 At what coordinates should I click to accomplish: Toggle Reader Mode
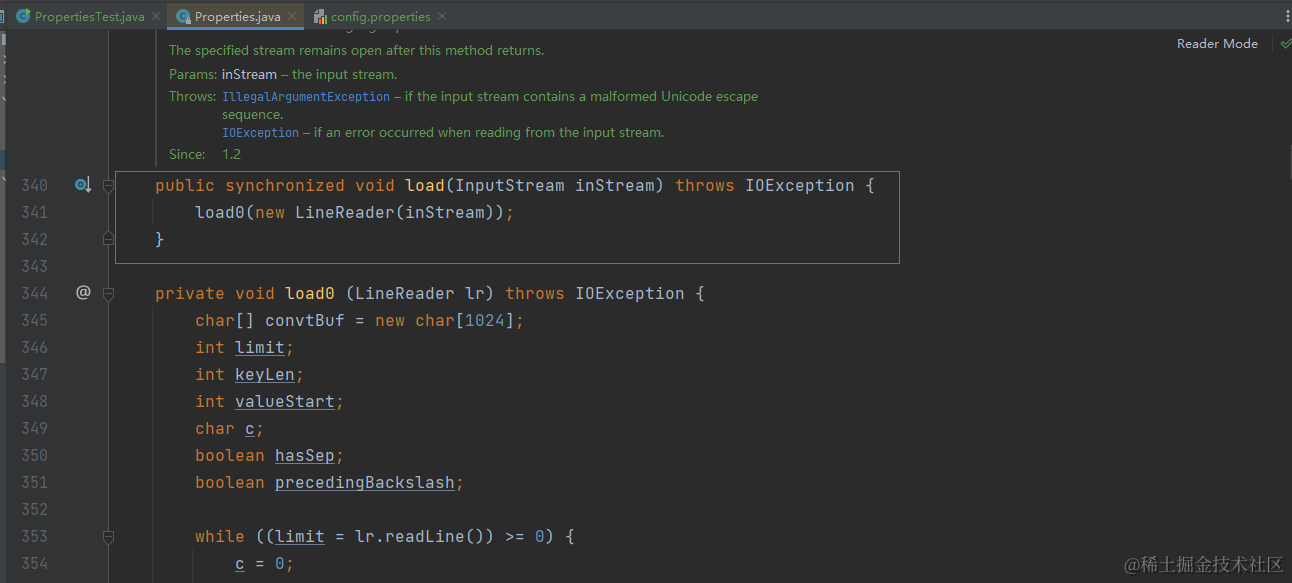click(x=1217, y=44)
